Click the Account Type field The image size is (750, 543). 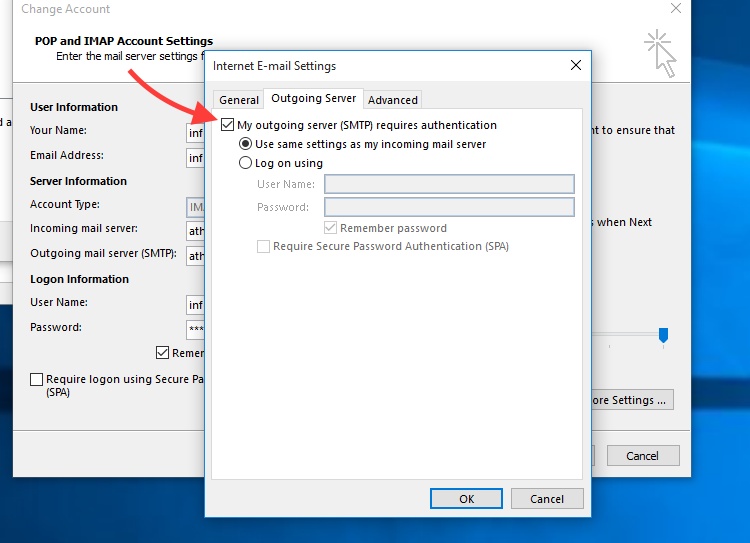[x=196, y=207]
